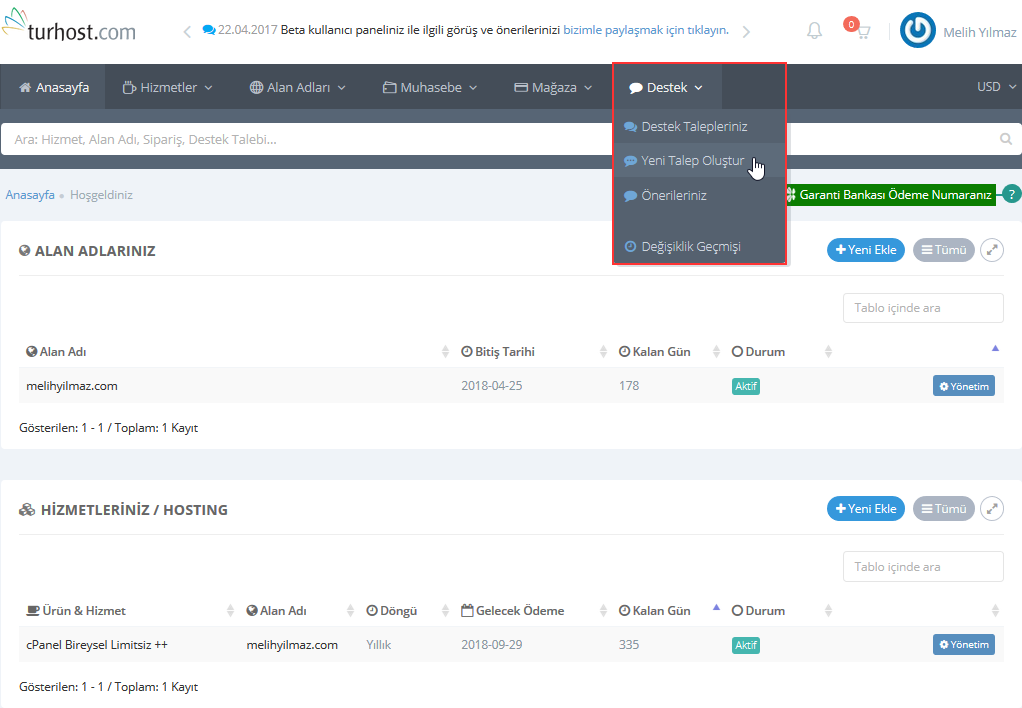
Task: Click the Garanti Bankası Ödeme Numaranız banner
Action: point(893,195)
